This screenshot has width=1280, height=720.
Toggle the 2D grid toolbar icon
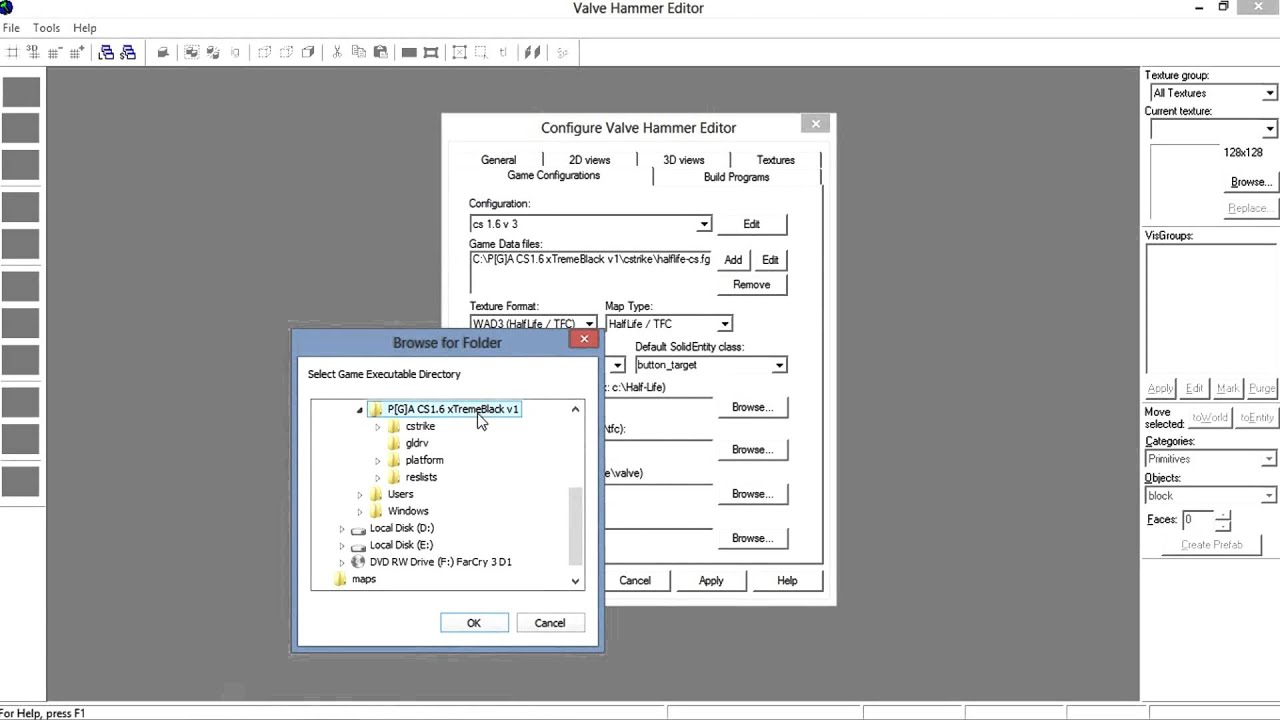[x=12, y=52]
